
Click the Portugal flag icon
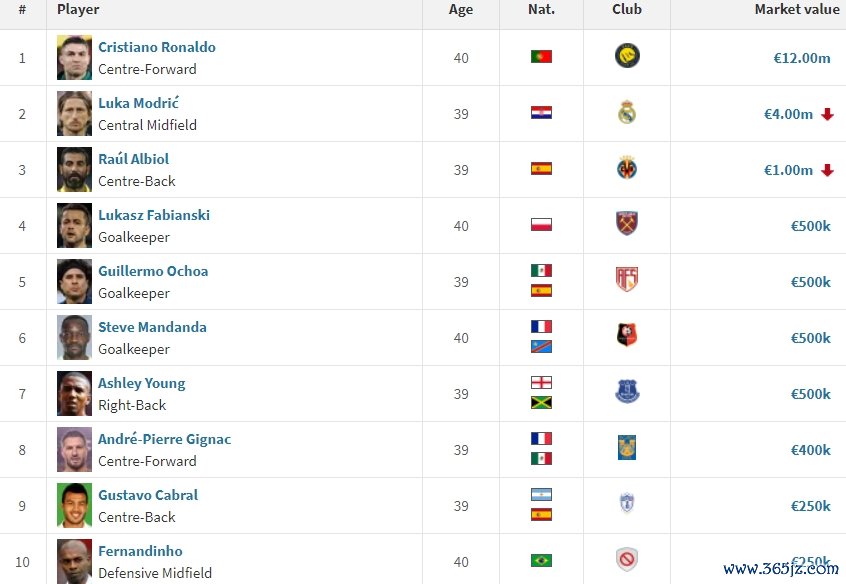coord(541,57)
